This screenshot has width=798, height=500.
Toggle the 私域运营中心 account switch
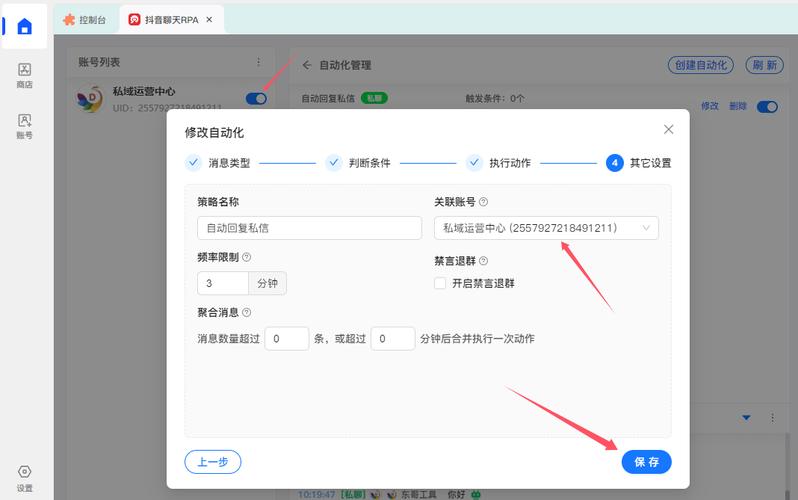[x=256, y=99]
